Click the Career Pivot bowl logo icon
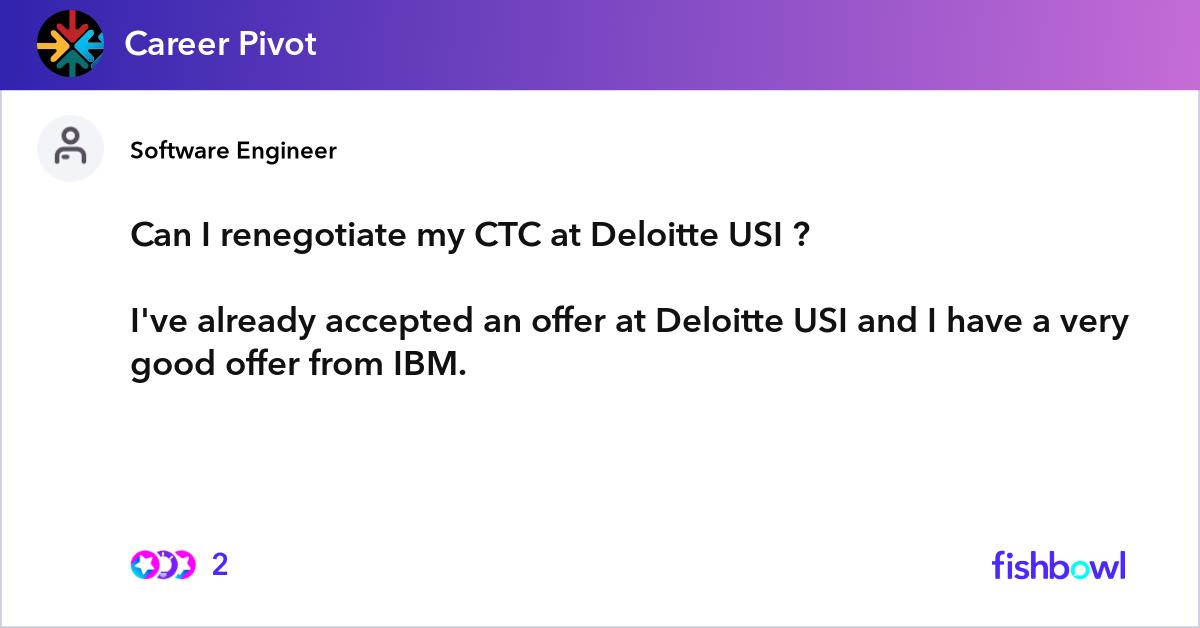This screenshot has height=628, width=1200. (x=70, y=43)
